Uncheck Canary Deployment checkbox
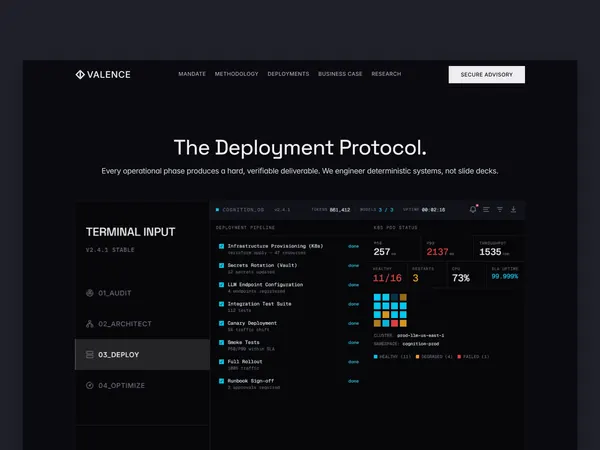Image resolution: width=600 pixels, height=450 pixels. coord(221,323)
